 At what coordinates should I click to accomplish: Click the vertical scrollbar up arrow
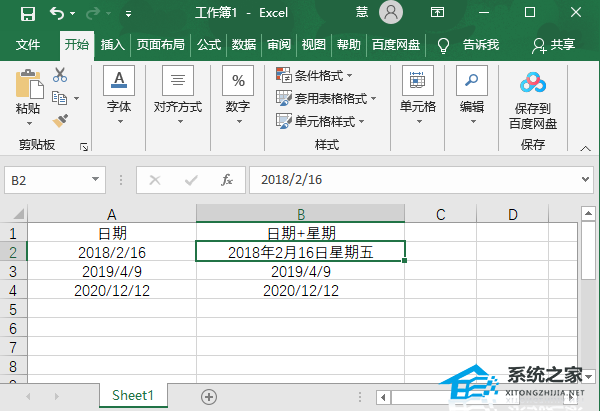click(x=588, y=214)
